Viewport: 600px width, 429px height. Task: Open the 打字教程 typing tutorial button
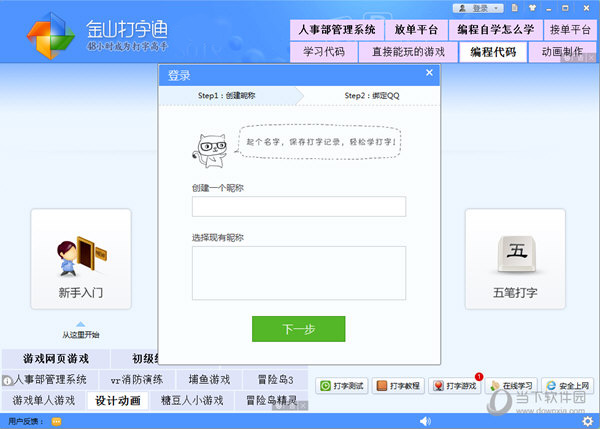pyautogui.click(x=398, y=386)
